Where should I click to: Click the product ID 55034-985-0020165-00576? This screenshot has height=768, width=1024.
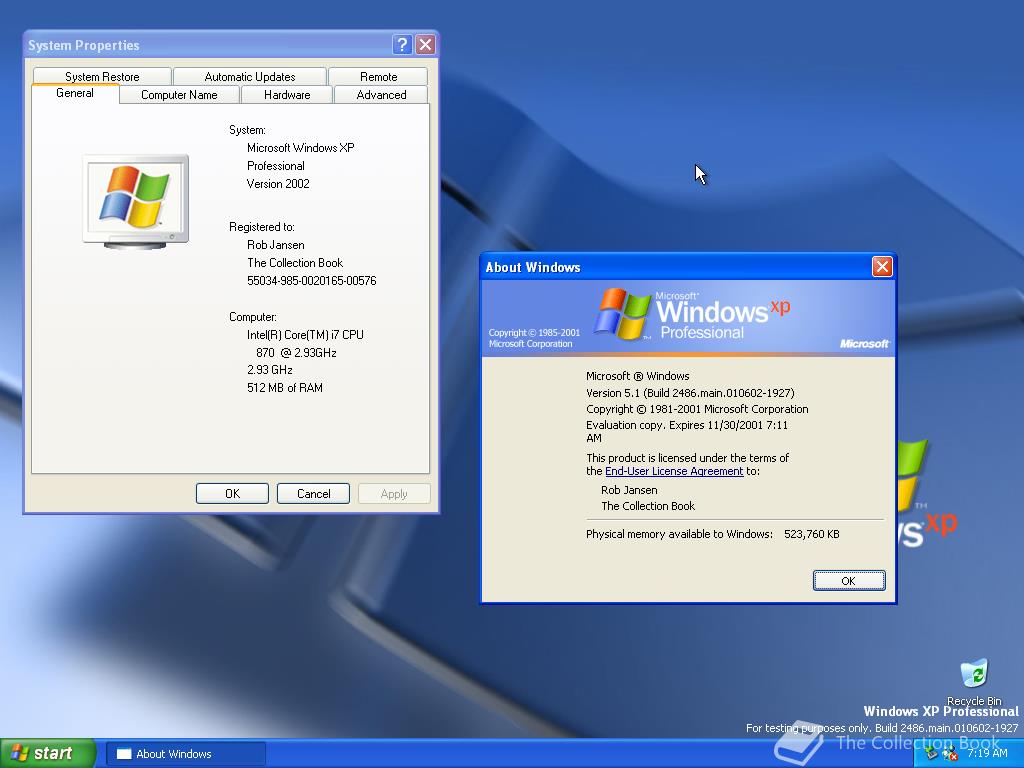[x=312, y=281]
